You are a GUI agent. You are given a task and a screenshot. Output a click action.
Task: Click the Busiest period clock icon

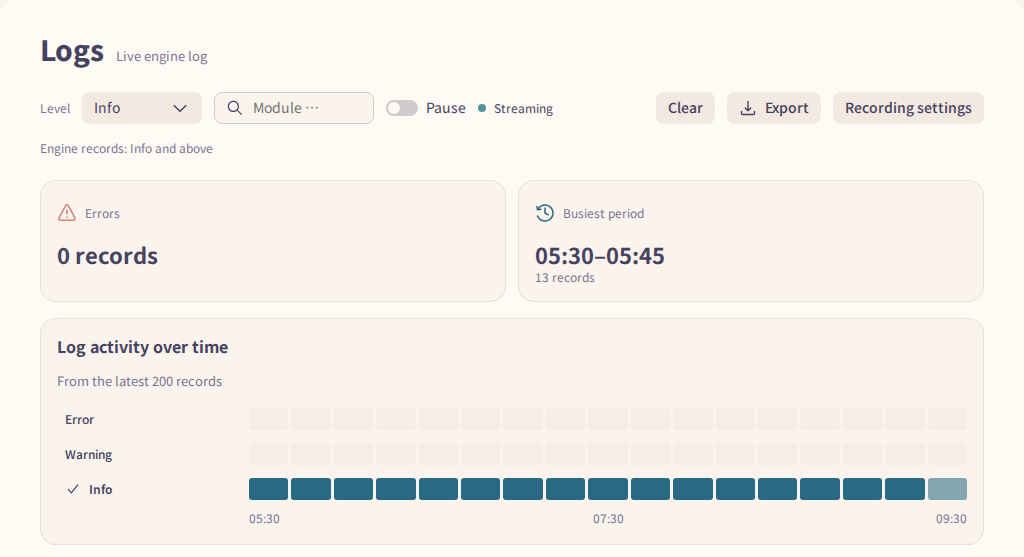[x=545, y=213]
